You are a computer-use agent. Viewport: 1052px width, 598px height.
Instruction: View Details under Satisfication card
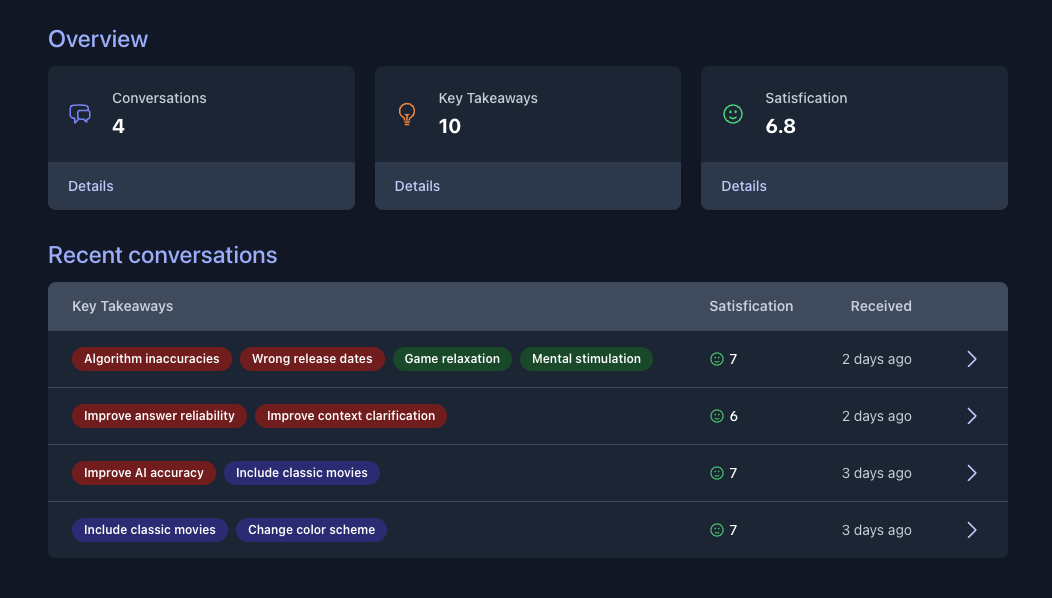pos(744,186)
